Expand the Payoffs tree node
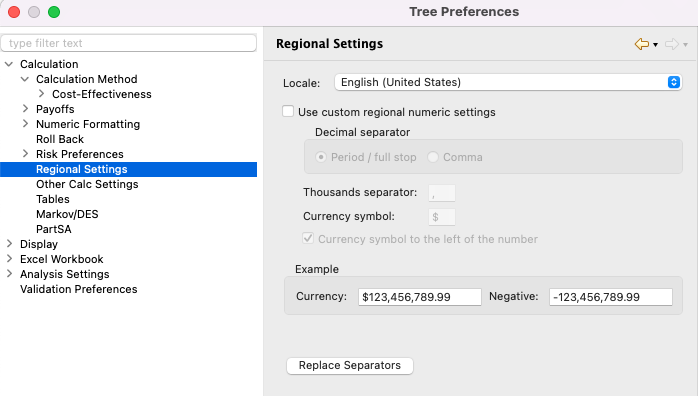The width and height of the screenshot is (698, 396). point(25,109)
